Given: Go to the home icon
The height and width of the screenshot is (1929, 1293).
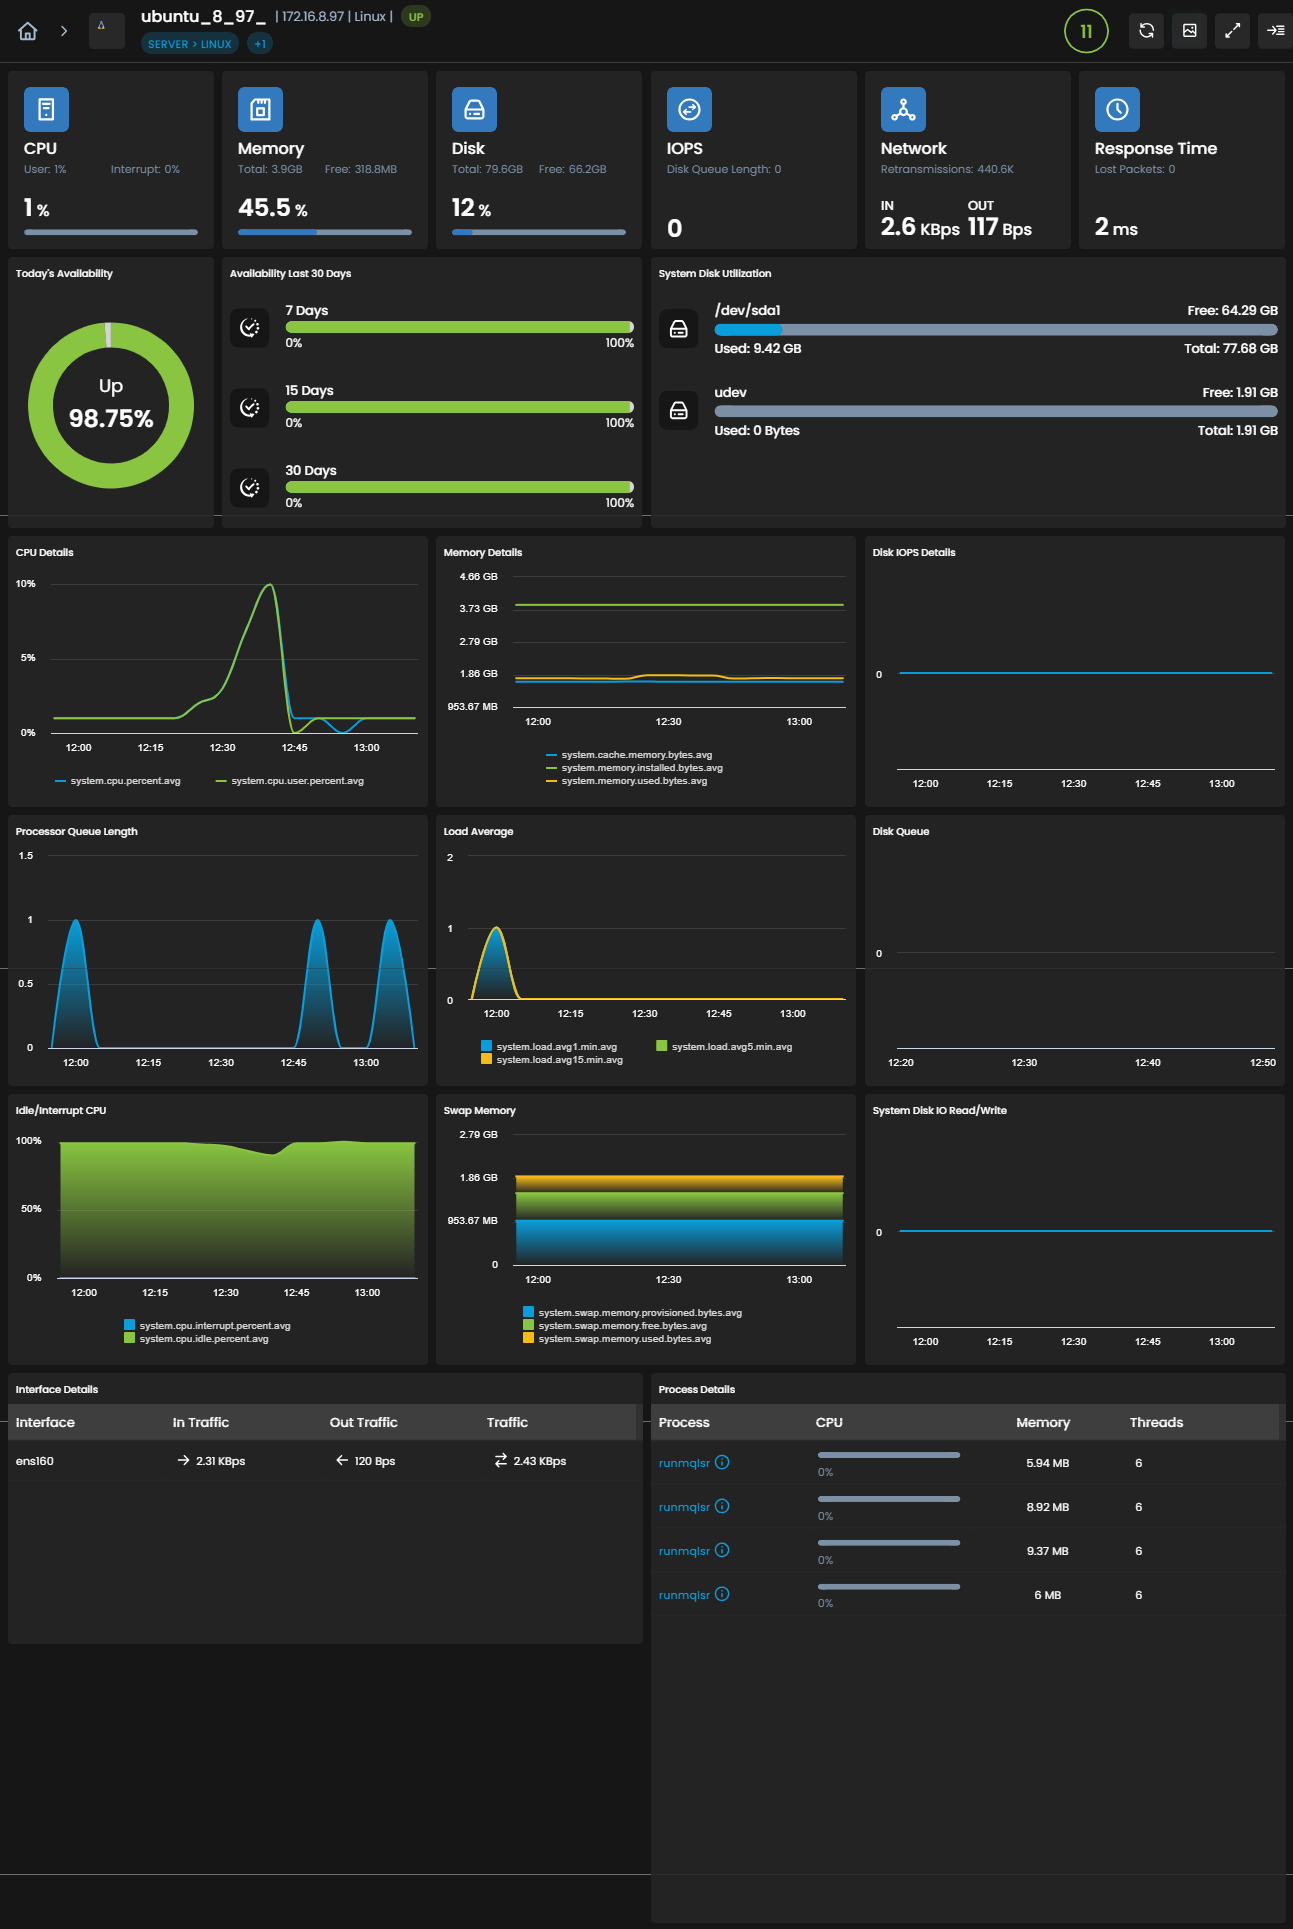Looking at the screenshot, I should click(28, 31).
